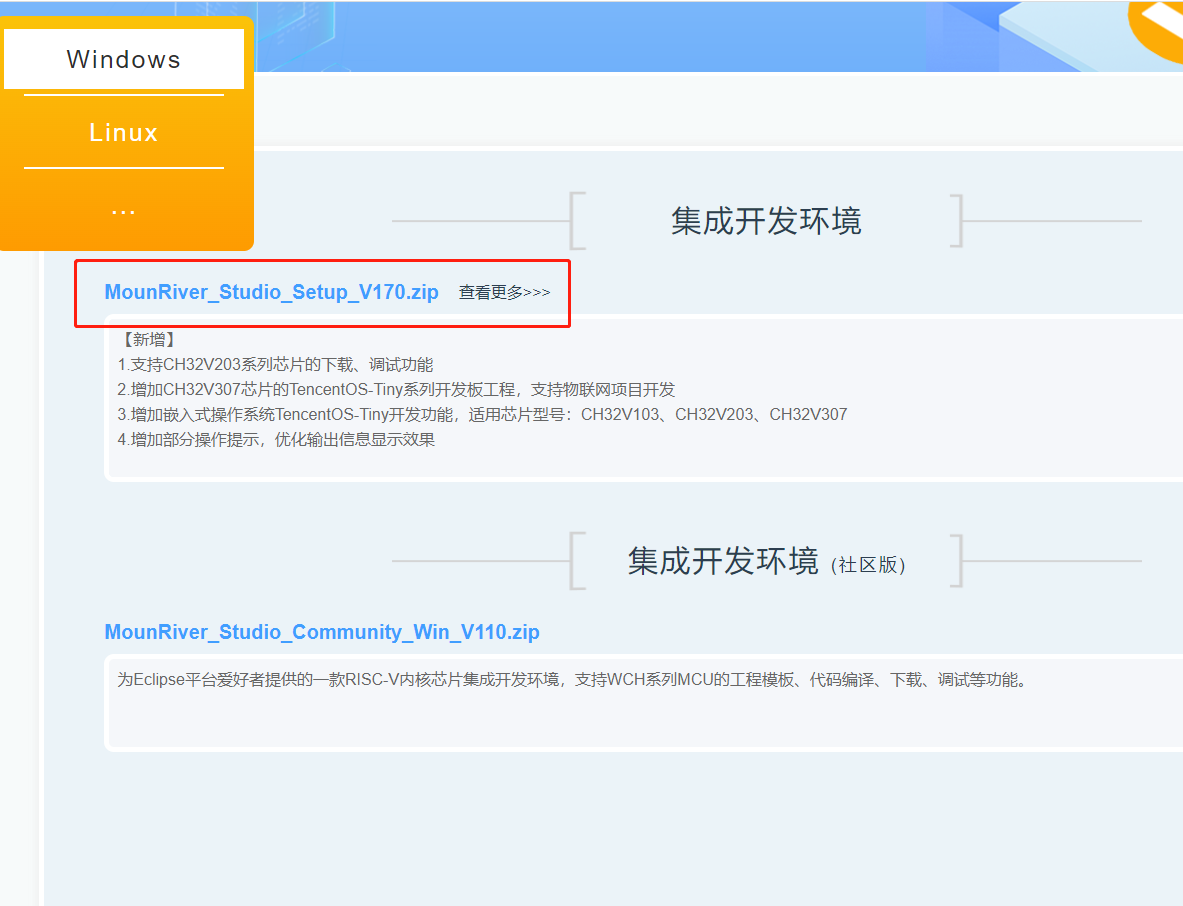Open the 查看更多>>> link
Screen dimensions: 1183x906
coord(504,292)
